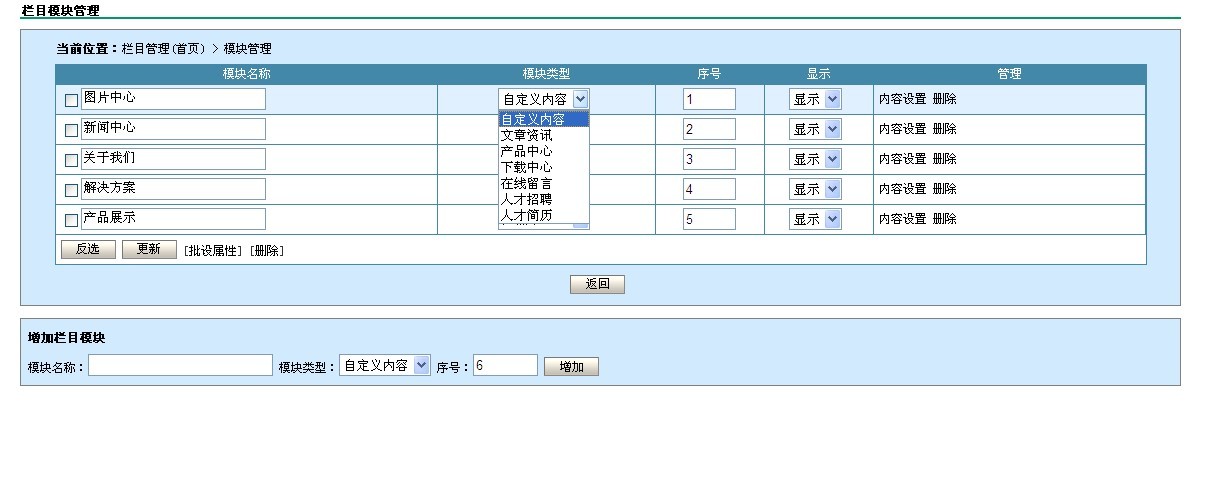Choose 人才招聘 from the type list
This screenshot has width=1209, height=485.
coord(526,199)
